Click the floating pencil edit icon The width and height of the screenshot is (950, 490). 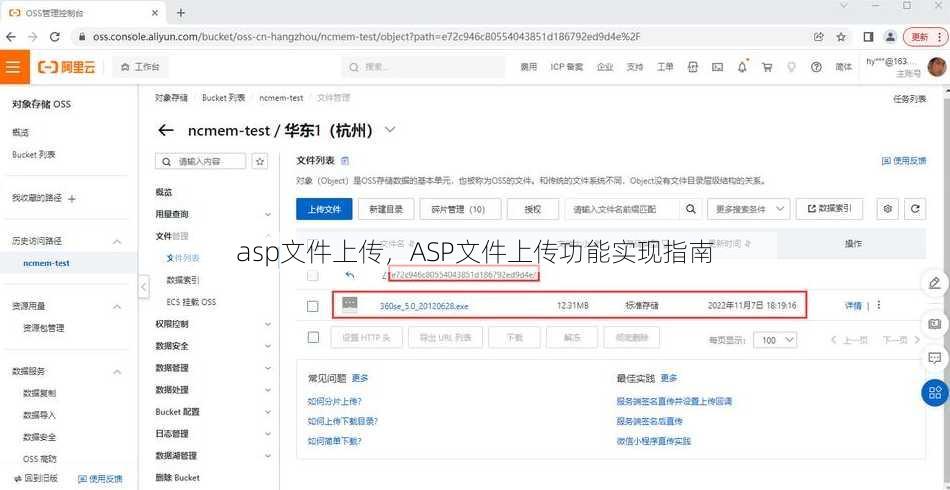(x=934, y=282)
